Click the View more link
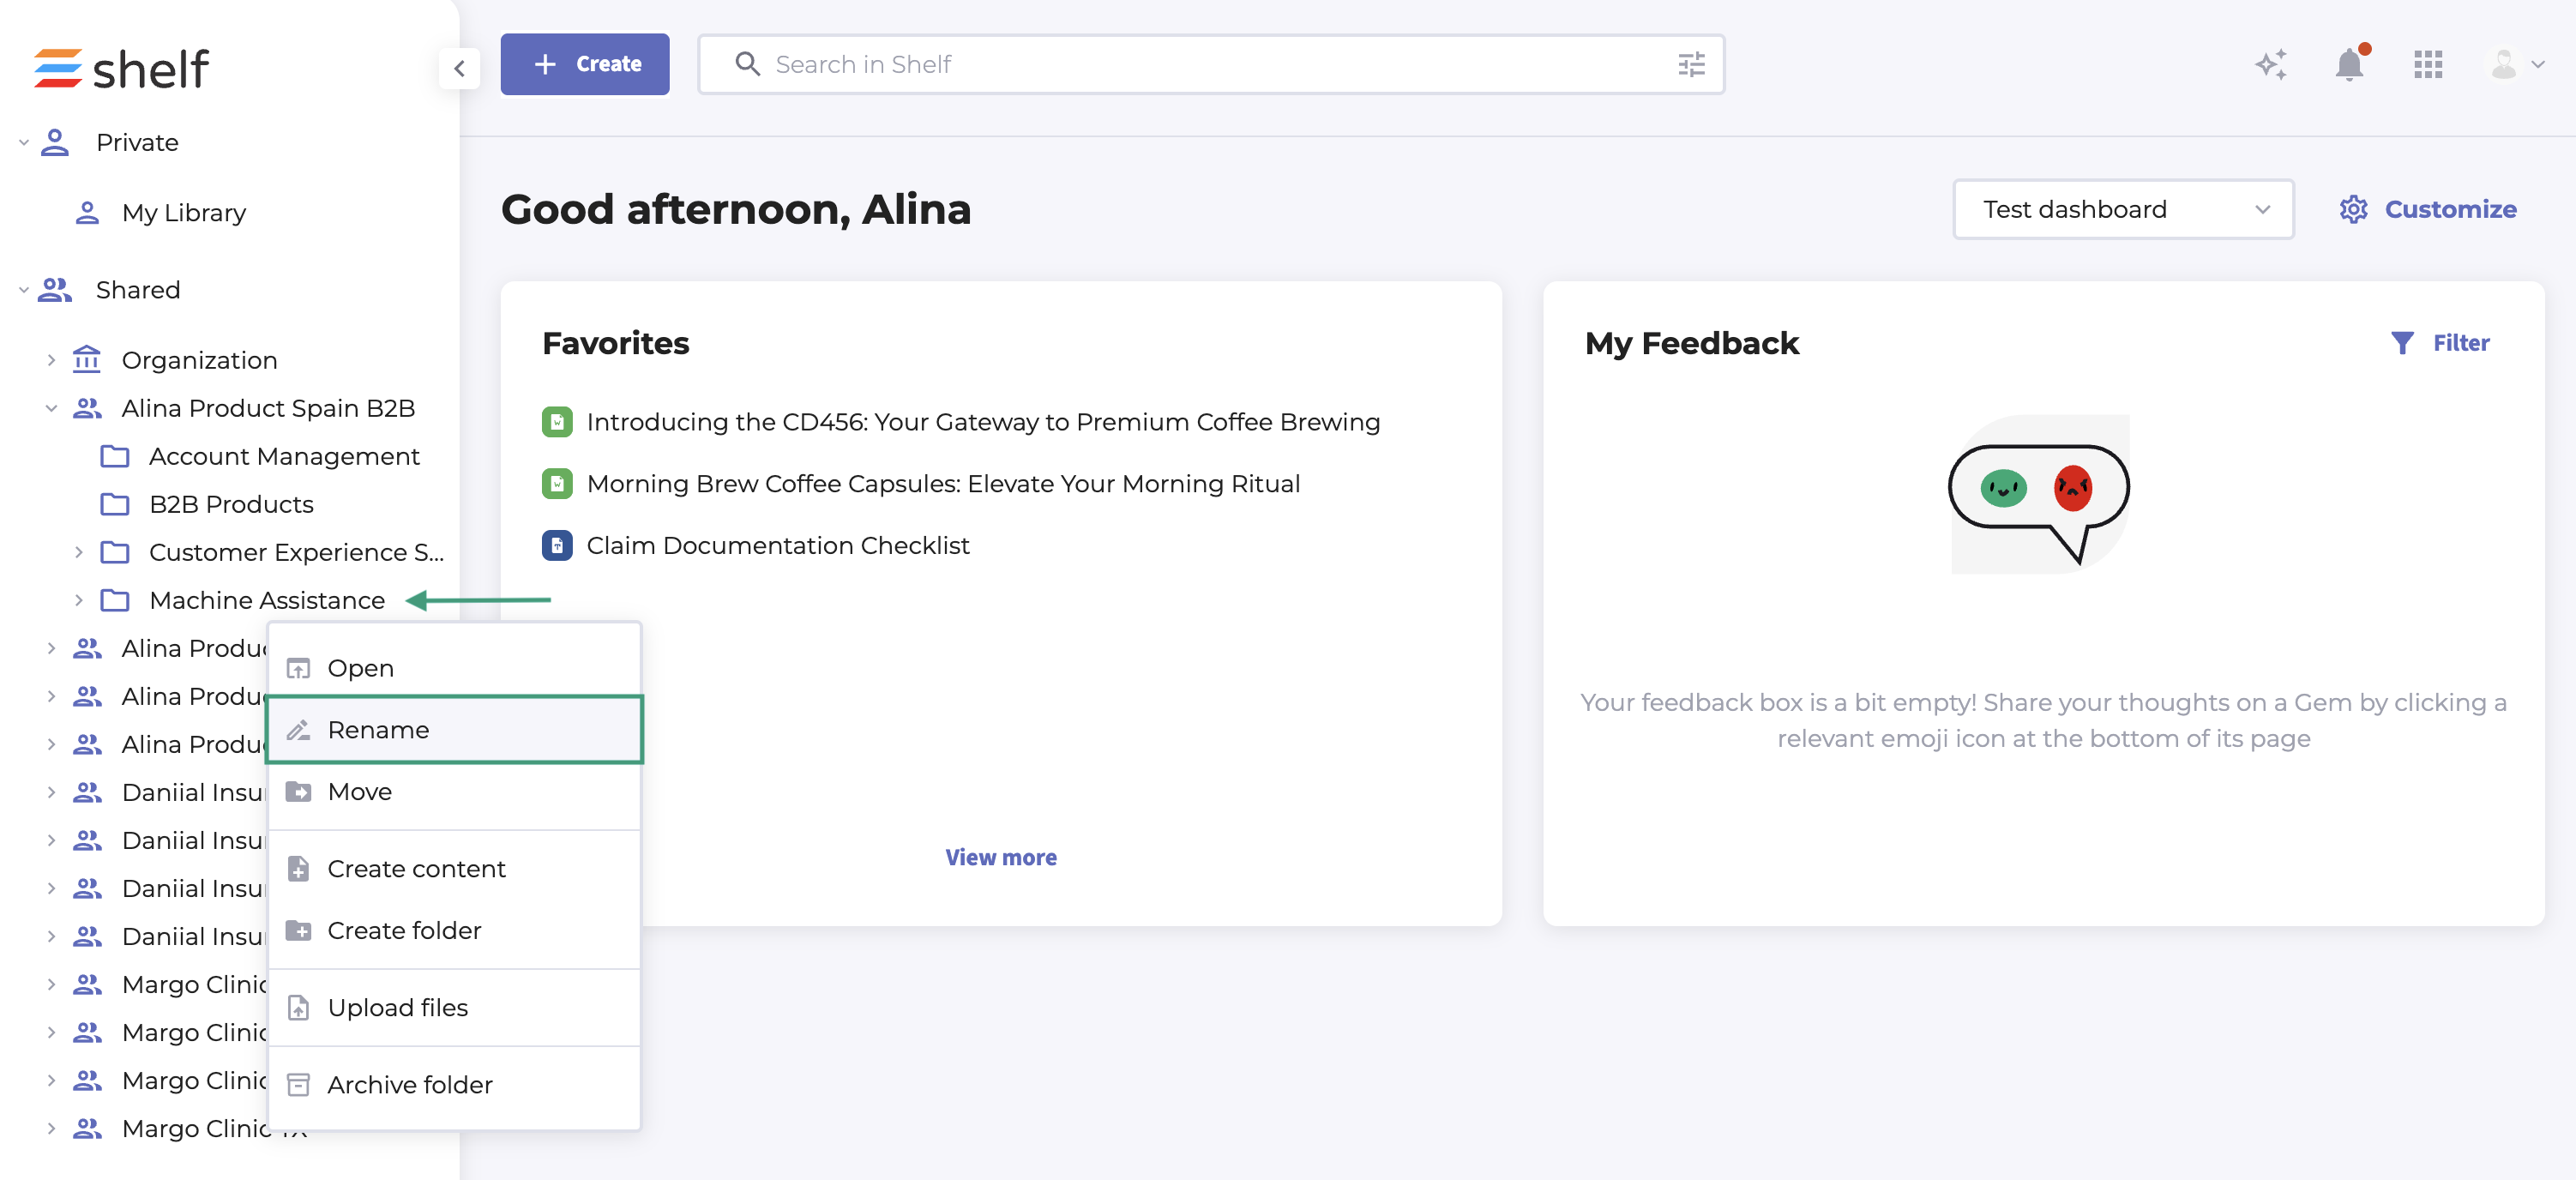Image resolution: width=2576 pixels, height=1180 pixels. click(1000, 857)
